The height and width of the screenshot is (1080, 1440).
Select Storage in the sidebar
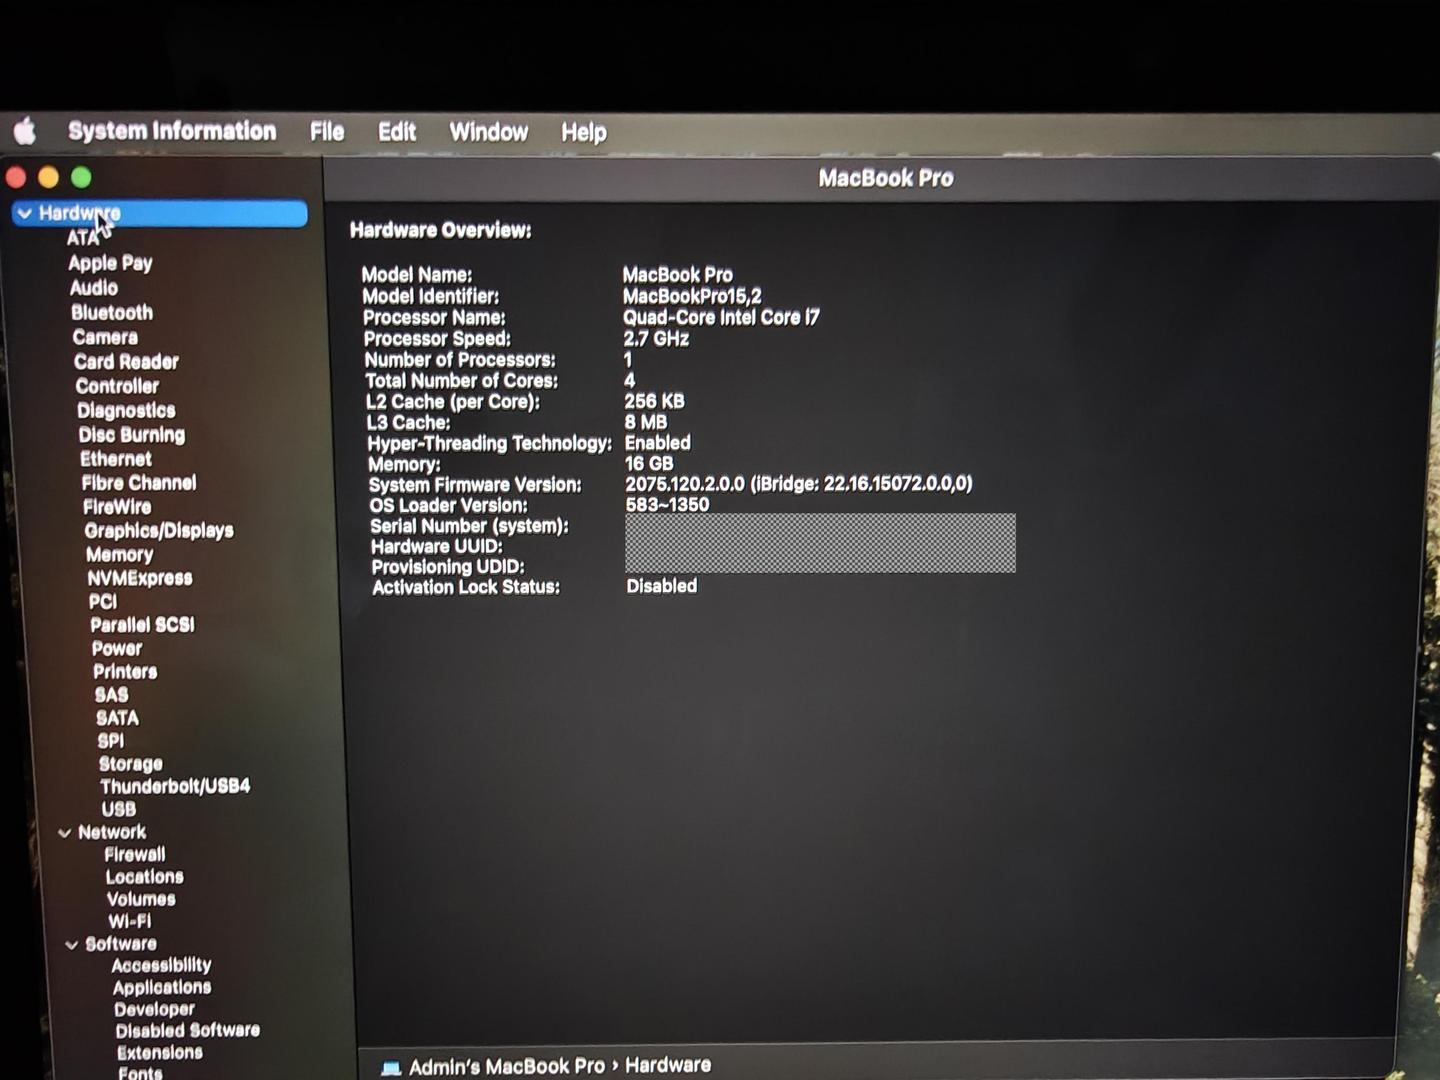[131, 763]
